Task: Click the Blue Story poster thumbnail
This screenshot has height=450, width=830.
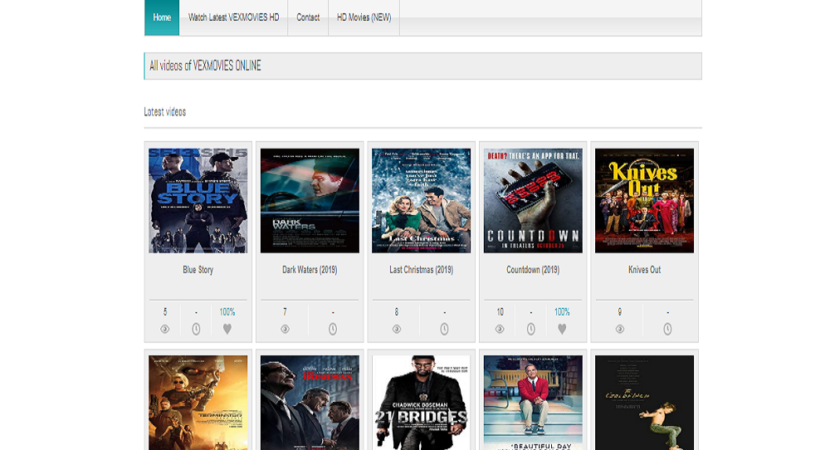Action: [x=198, y=201]
